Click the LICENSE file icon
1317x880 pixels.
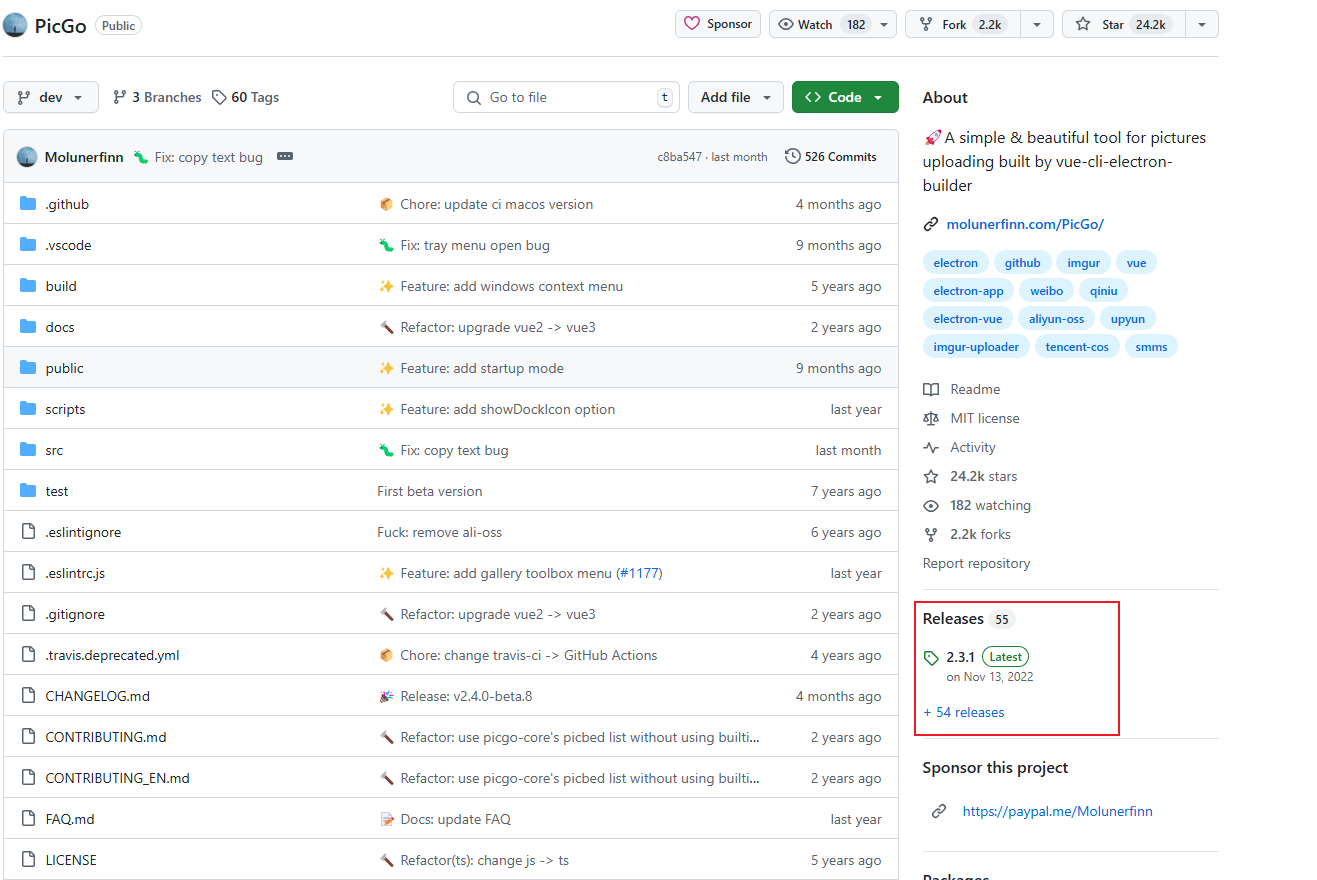coord(28,860)
